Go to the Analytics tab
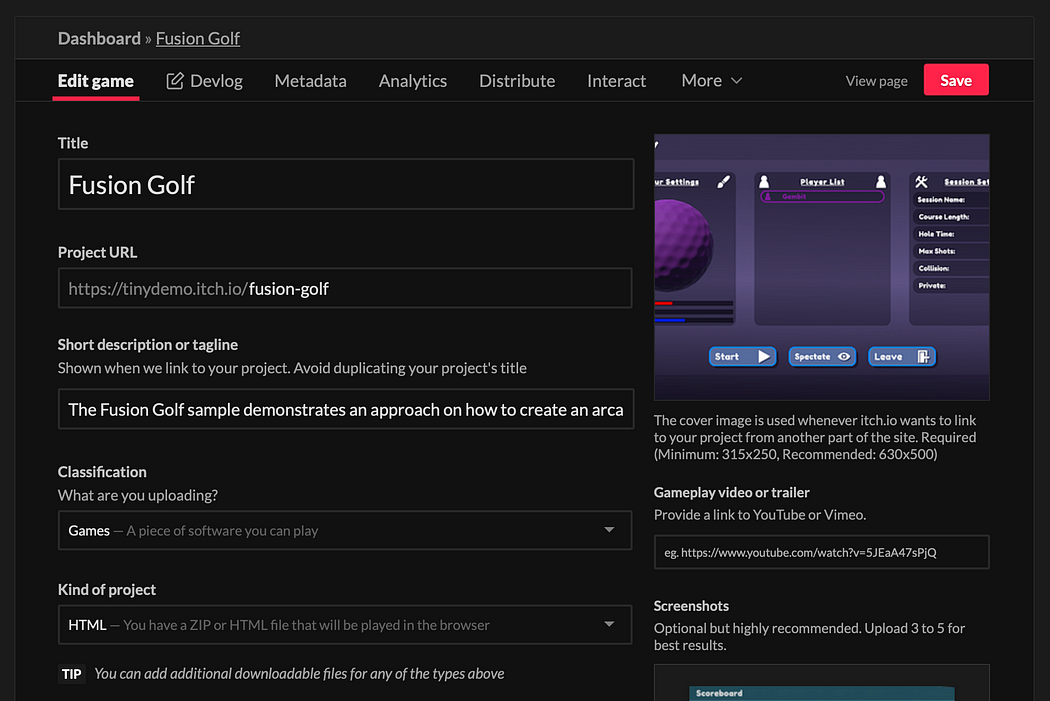This screenshot has width=1050, height=701. coord(412,81)
